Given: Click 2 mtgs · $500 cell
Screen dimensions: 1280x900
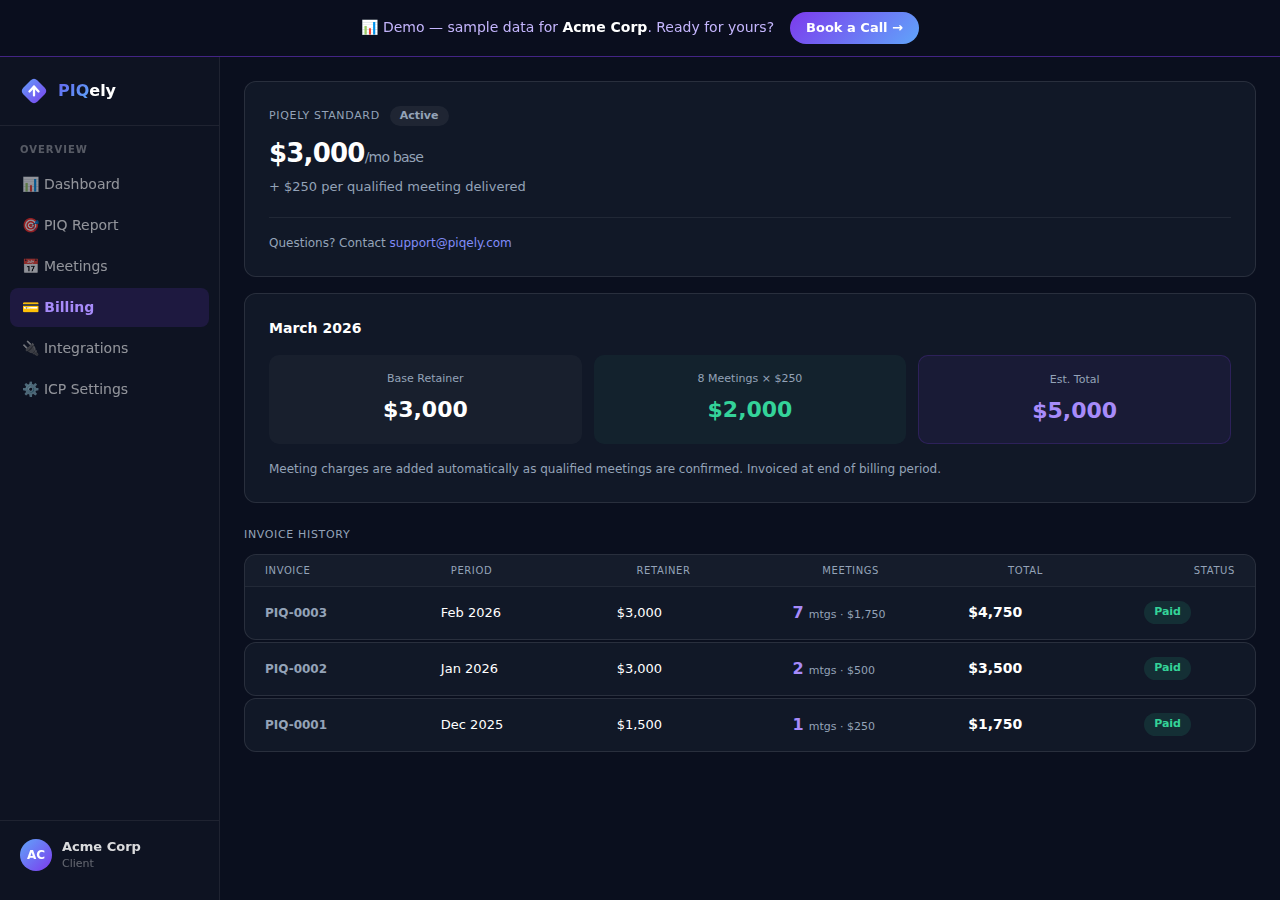Looking at the screenshot, I should coord(834,669).
